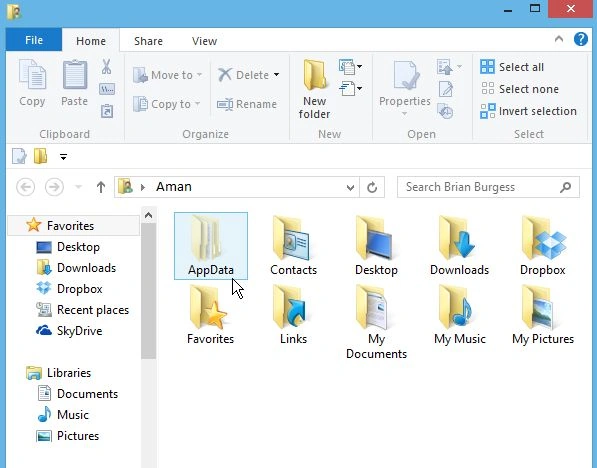Click the Edit icon in Open group
This screenshot has width=597, height=468.
[446, 89]
